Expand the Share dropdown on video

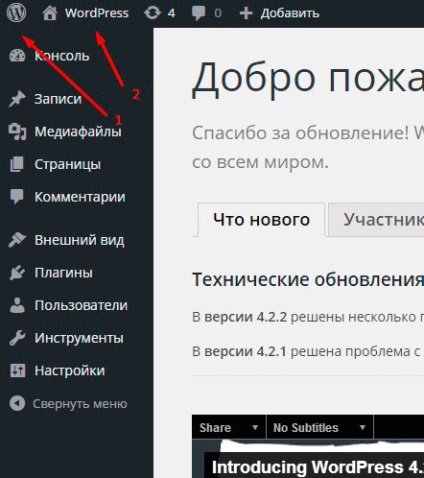coord(229,427)
